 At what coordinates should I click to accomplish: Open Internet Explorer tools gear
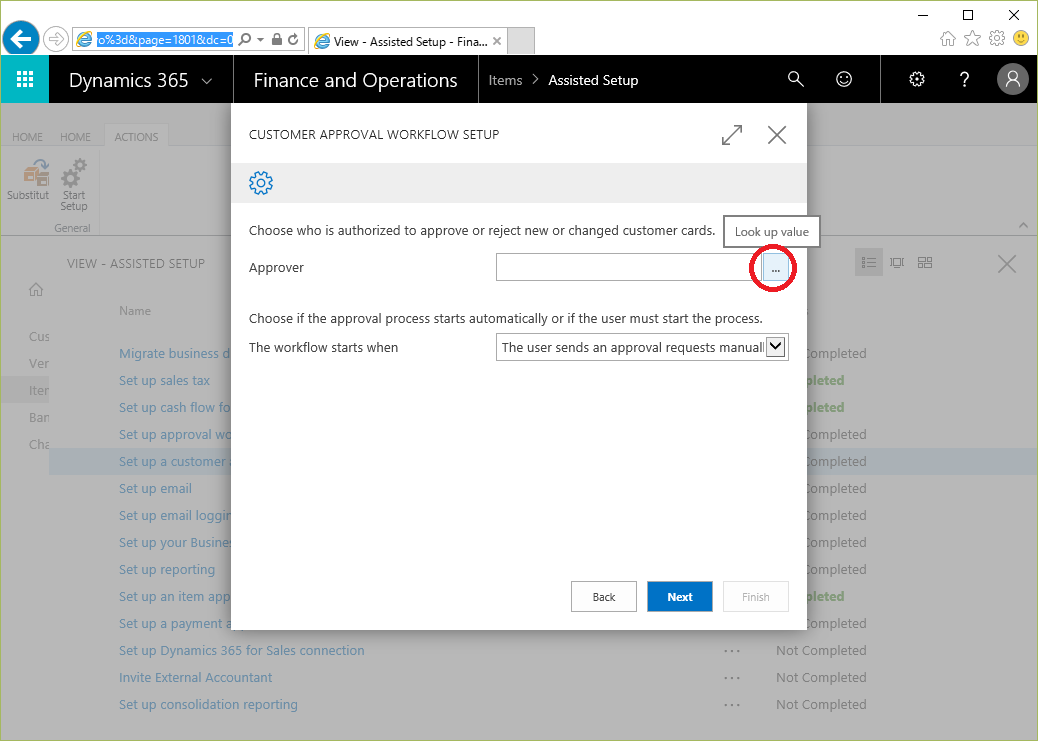pos(997,38)
